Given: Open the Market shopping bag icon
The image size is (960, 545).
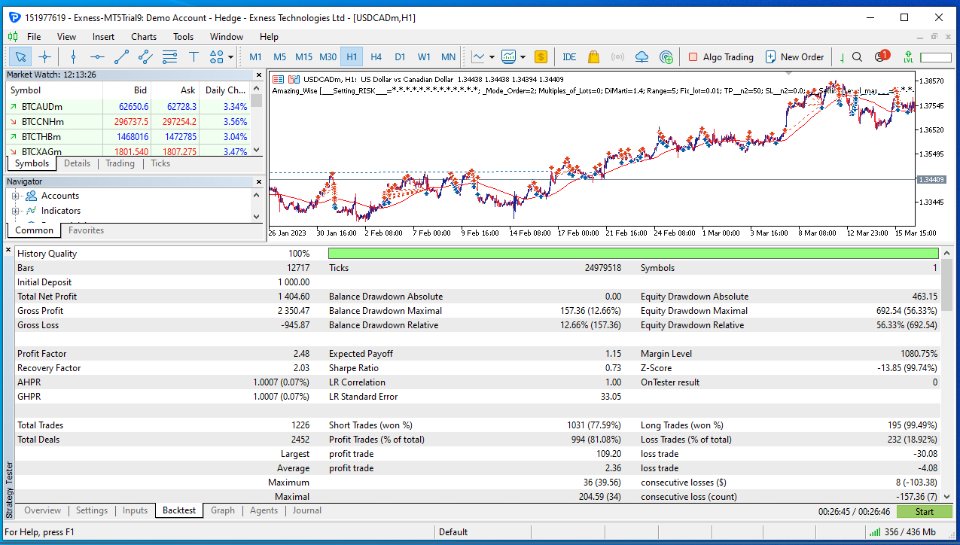Looking at the screenshot, I should click(593, 57).
